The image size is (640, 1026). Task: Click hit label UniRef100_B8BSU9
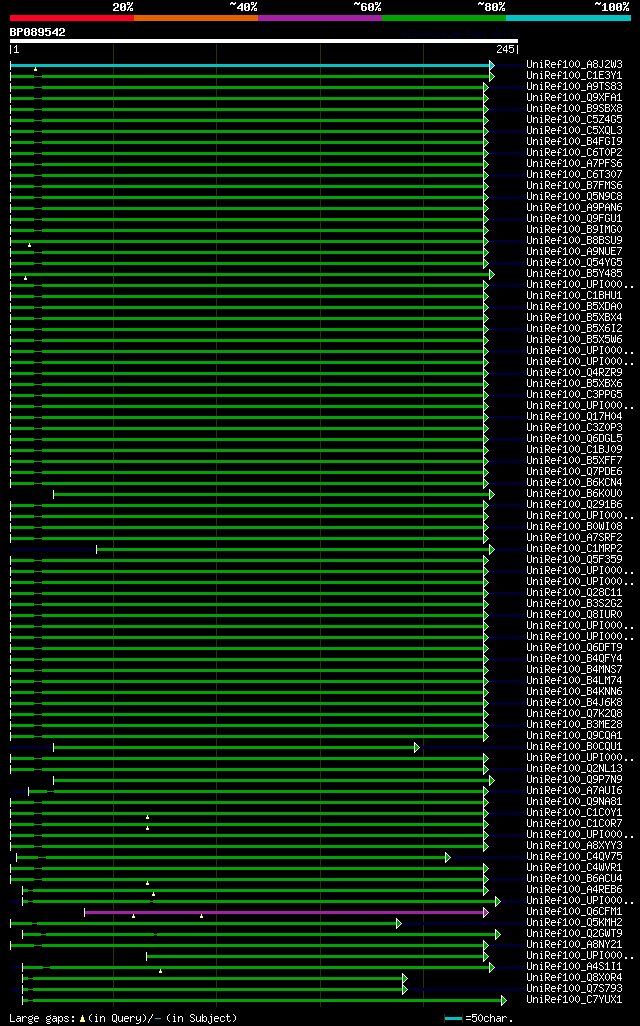[575, 240]
